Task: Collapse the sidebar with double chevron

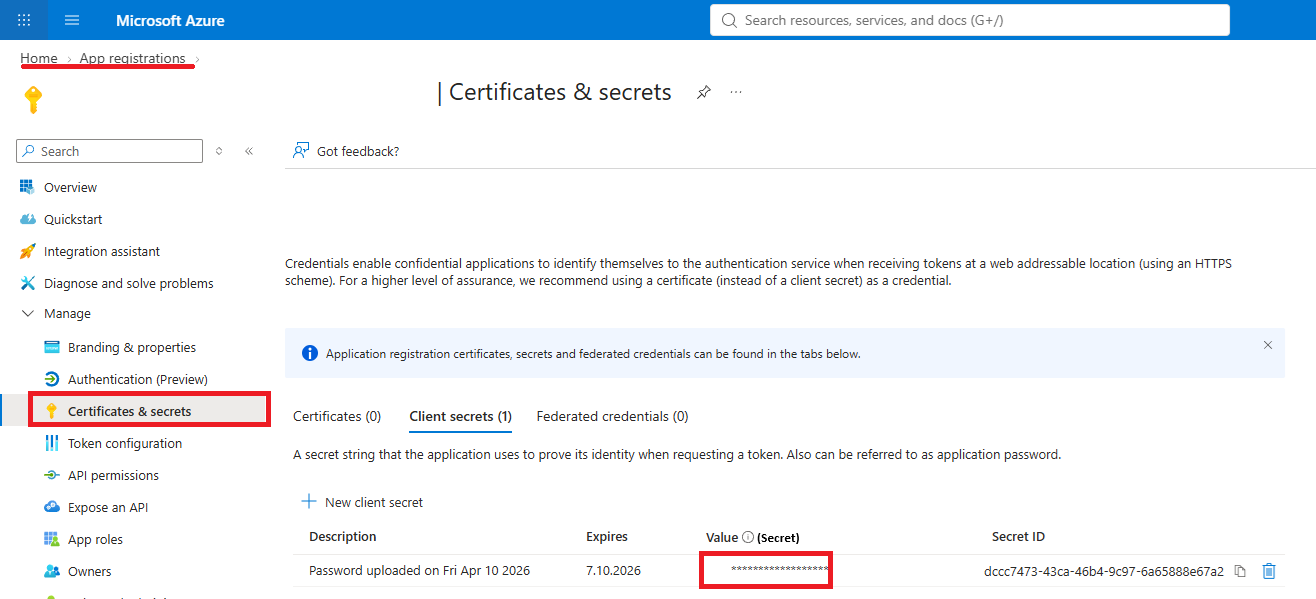Action: pyautogui.click(x=249, y=151)
